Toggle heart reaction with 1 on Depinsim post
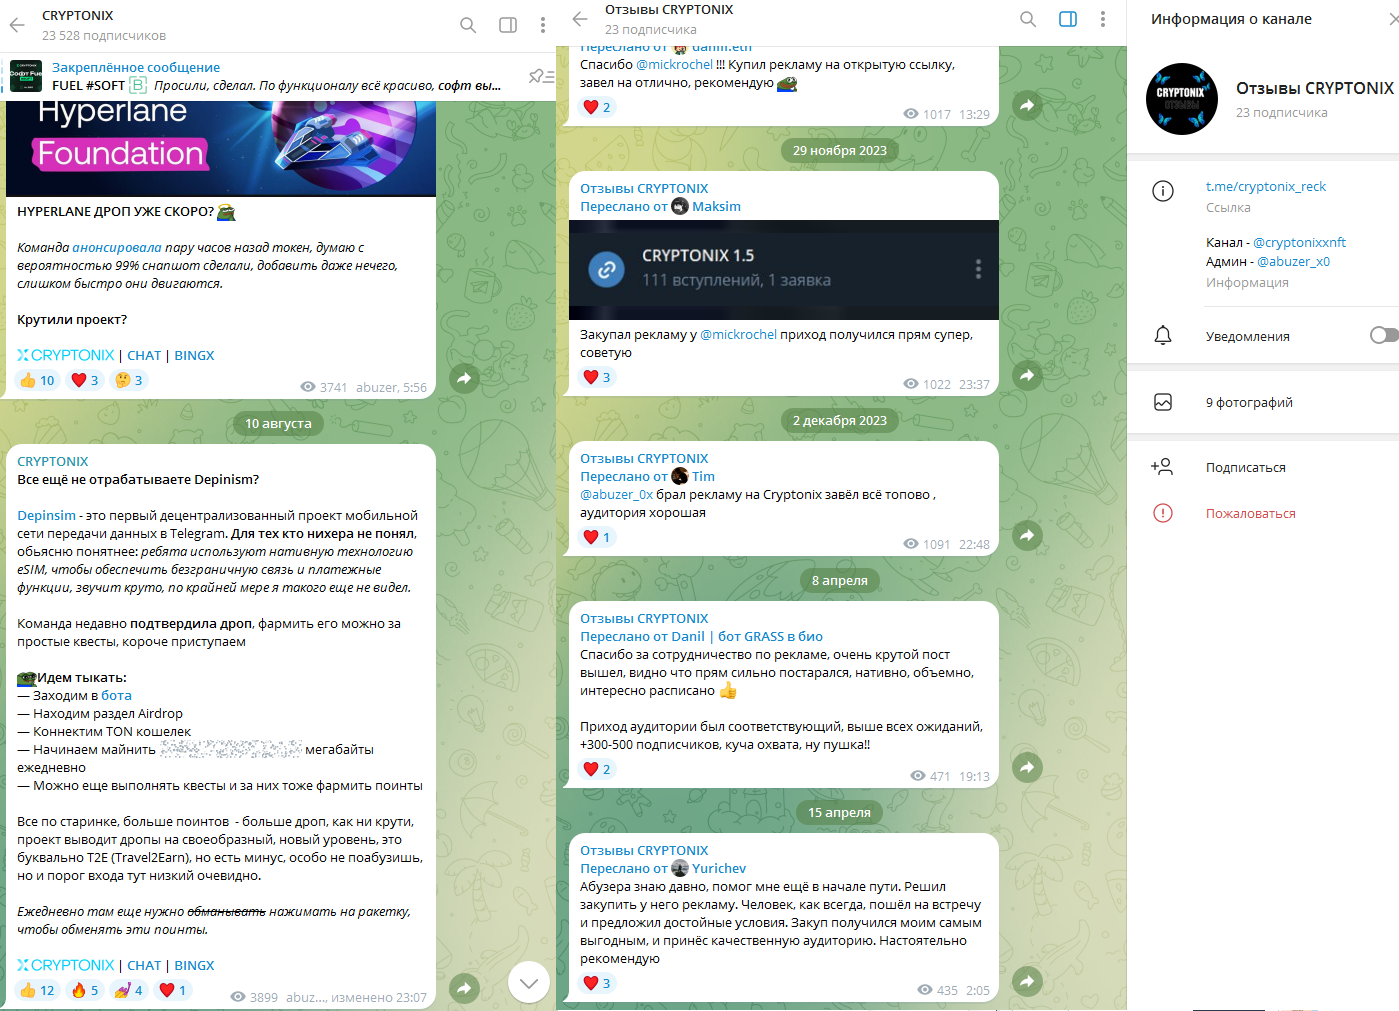The height and width of the screenshot is (1011, 1399). 172,990
